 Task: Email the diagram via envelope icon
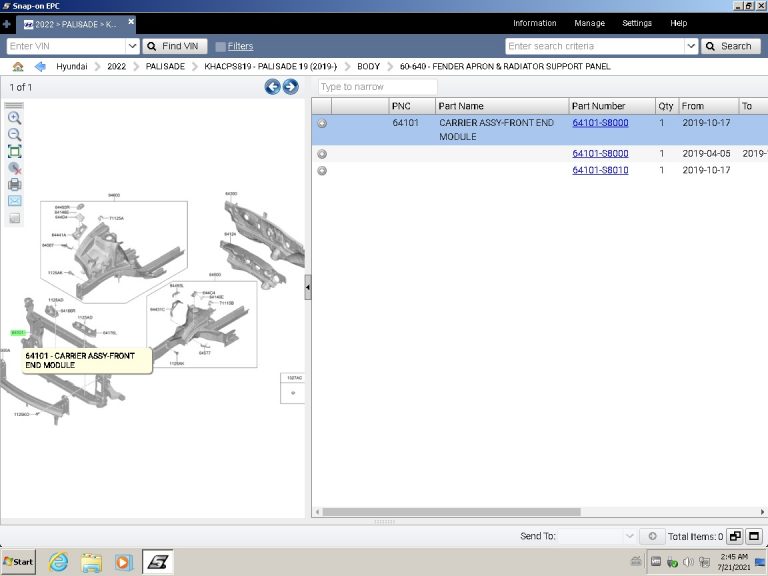pos(14,201)
